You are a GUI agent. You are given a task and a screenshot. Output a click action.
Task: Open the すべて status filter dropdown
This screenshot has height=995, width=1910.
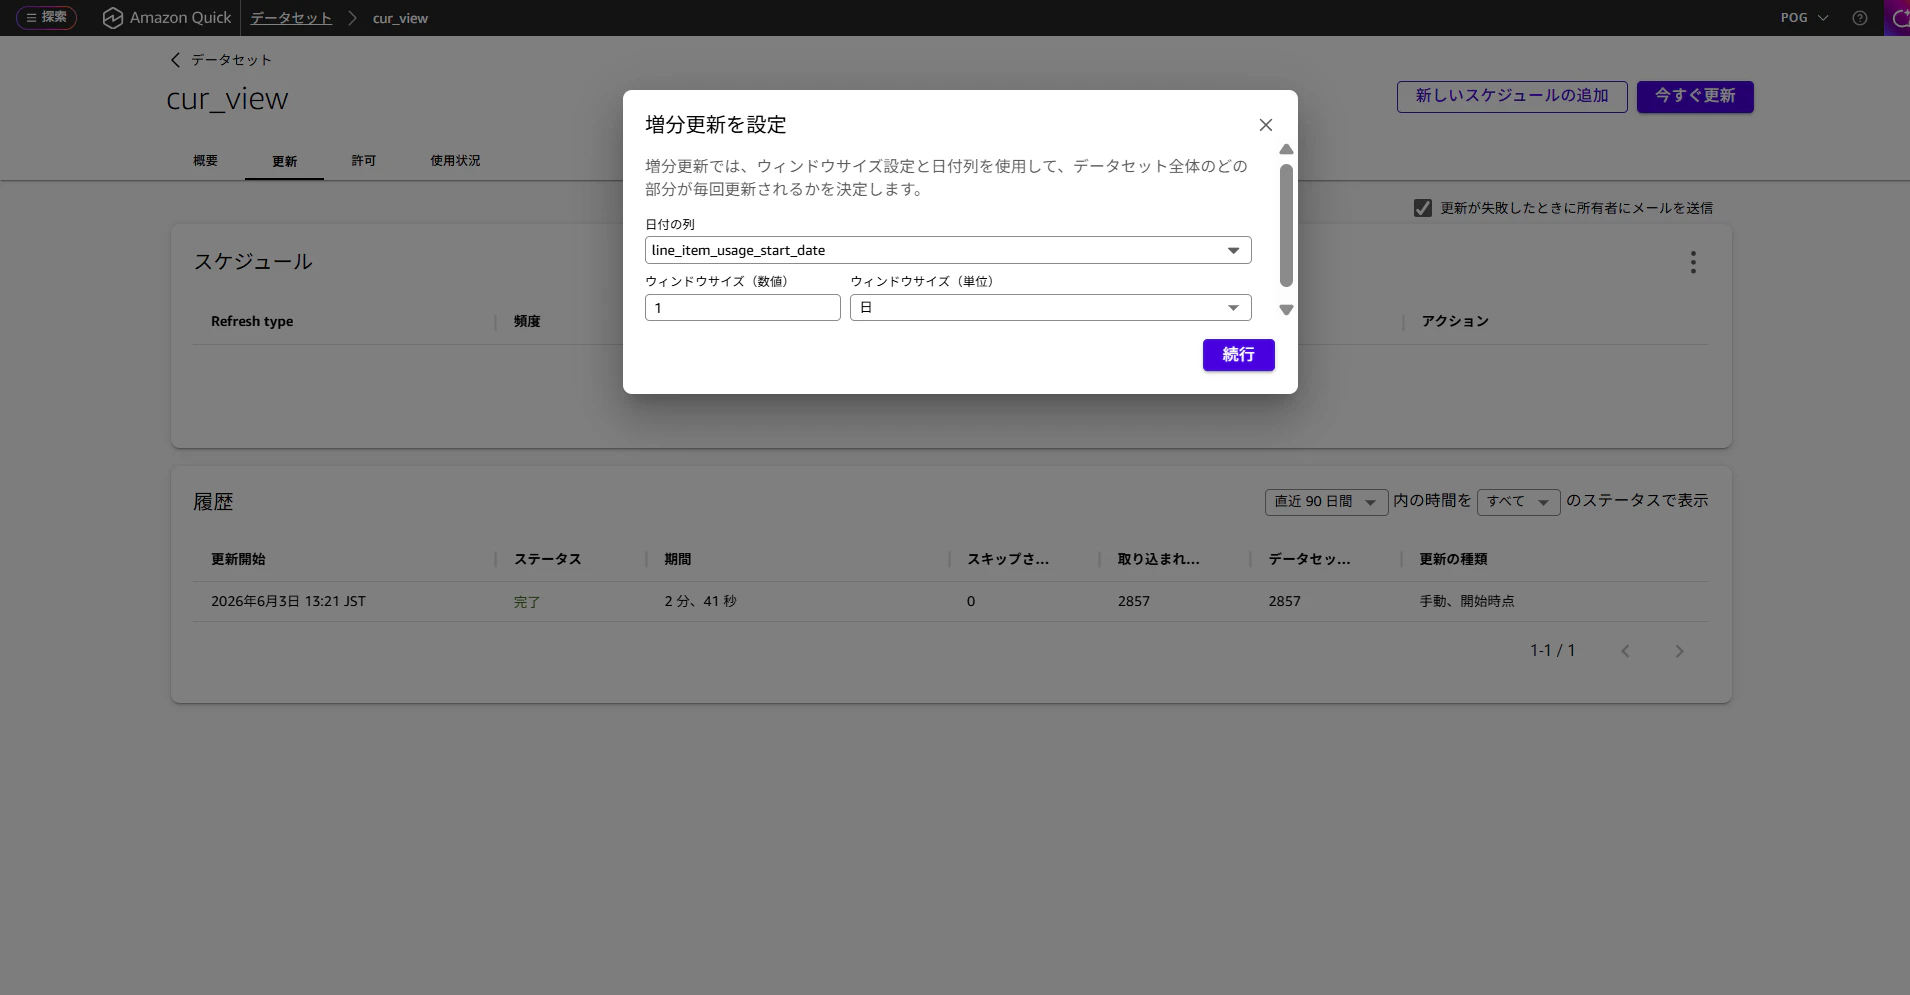pos(1518,501)
